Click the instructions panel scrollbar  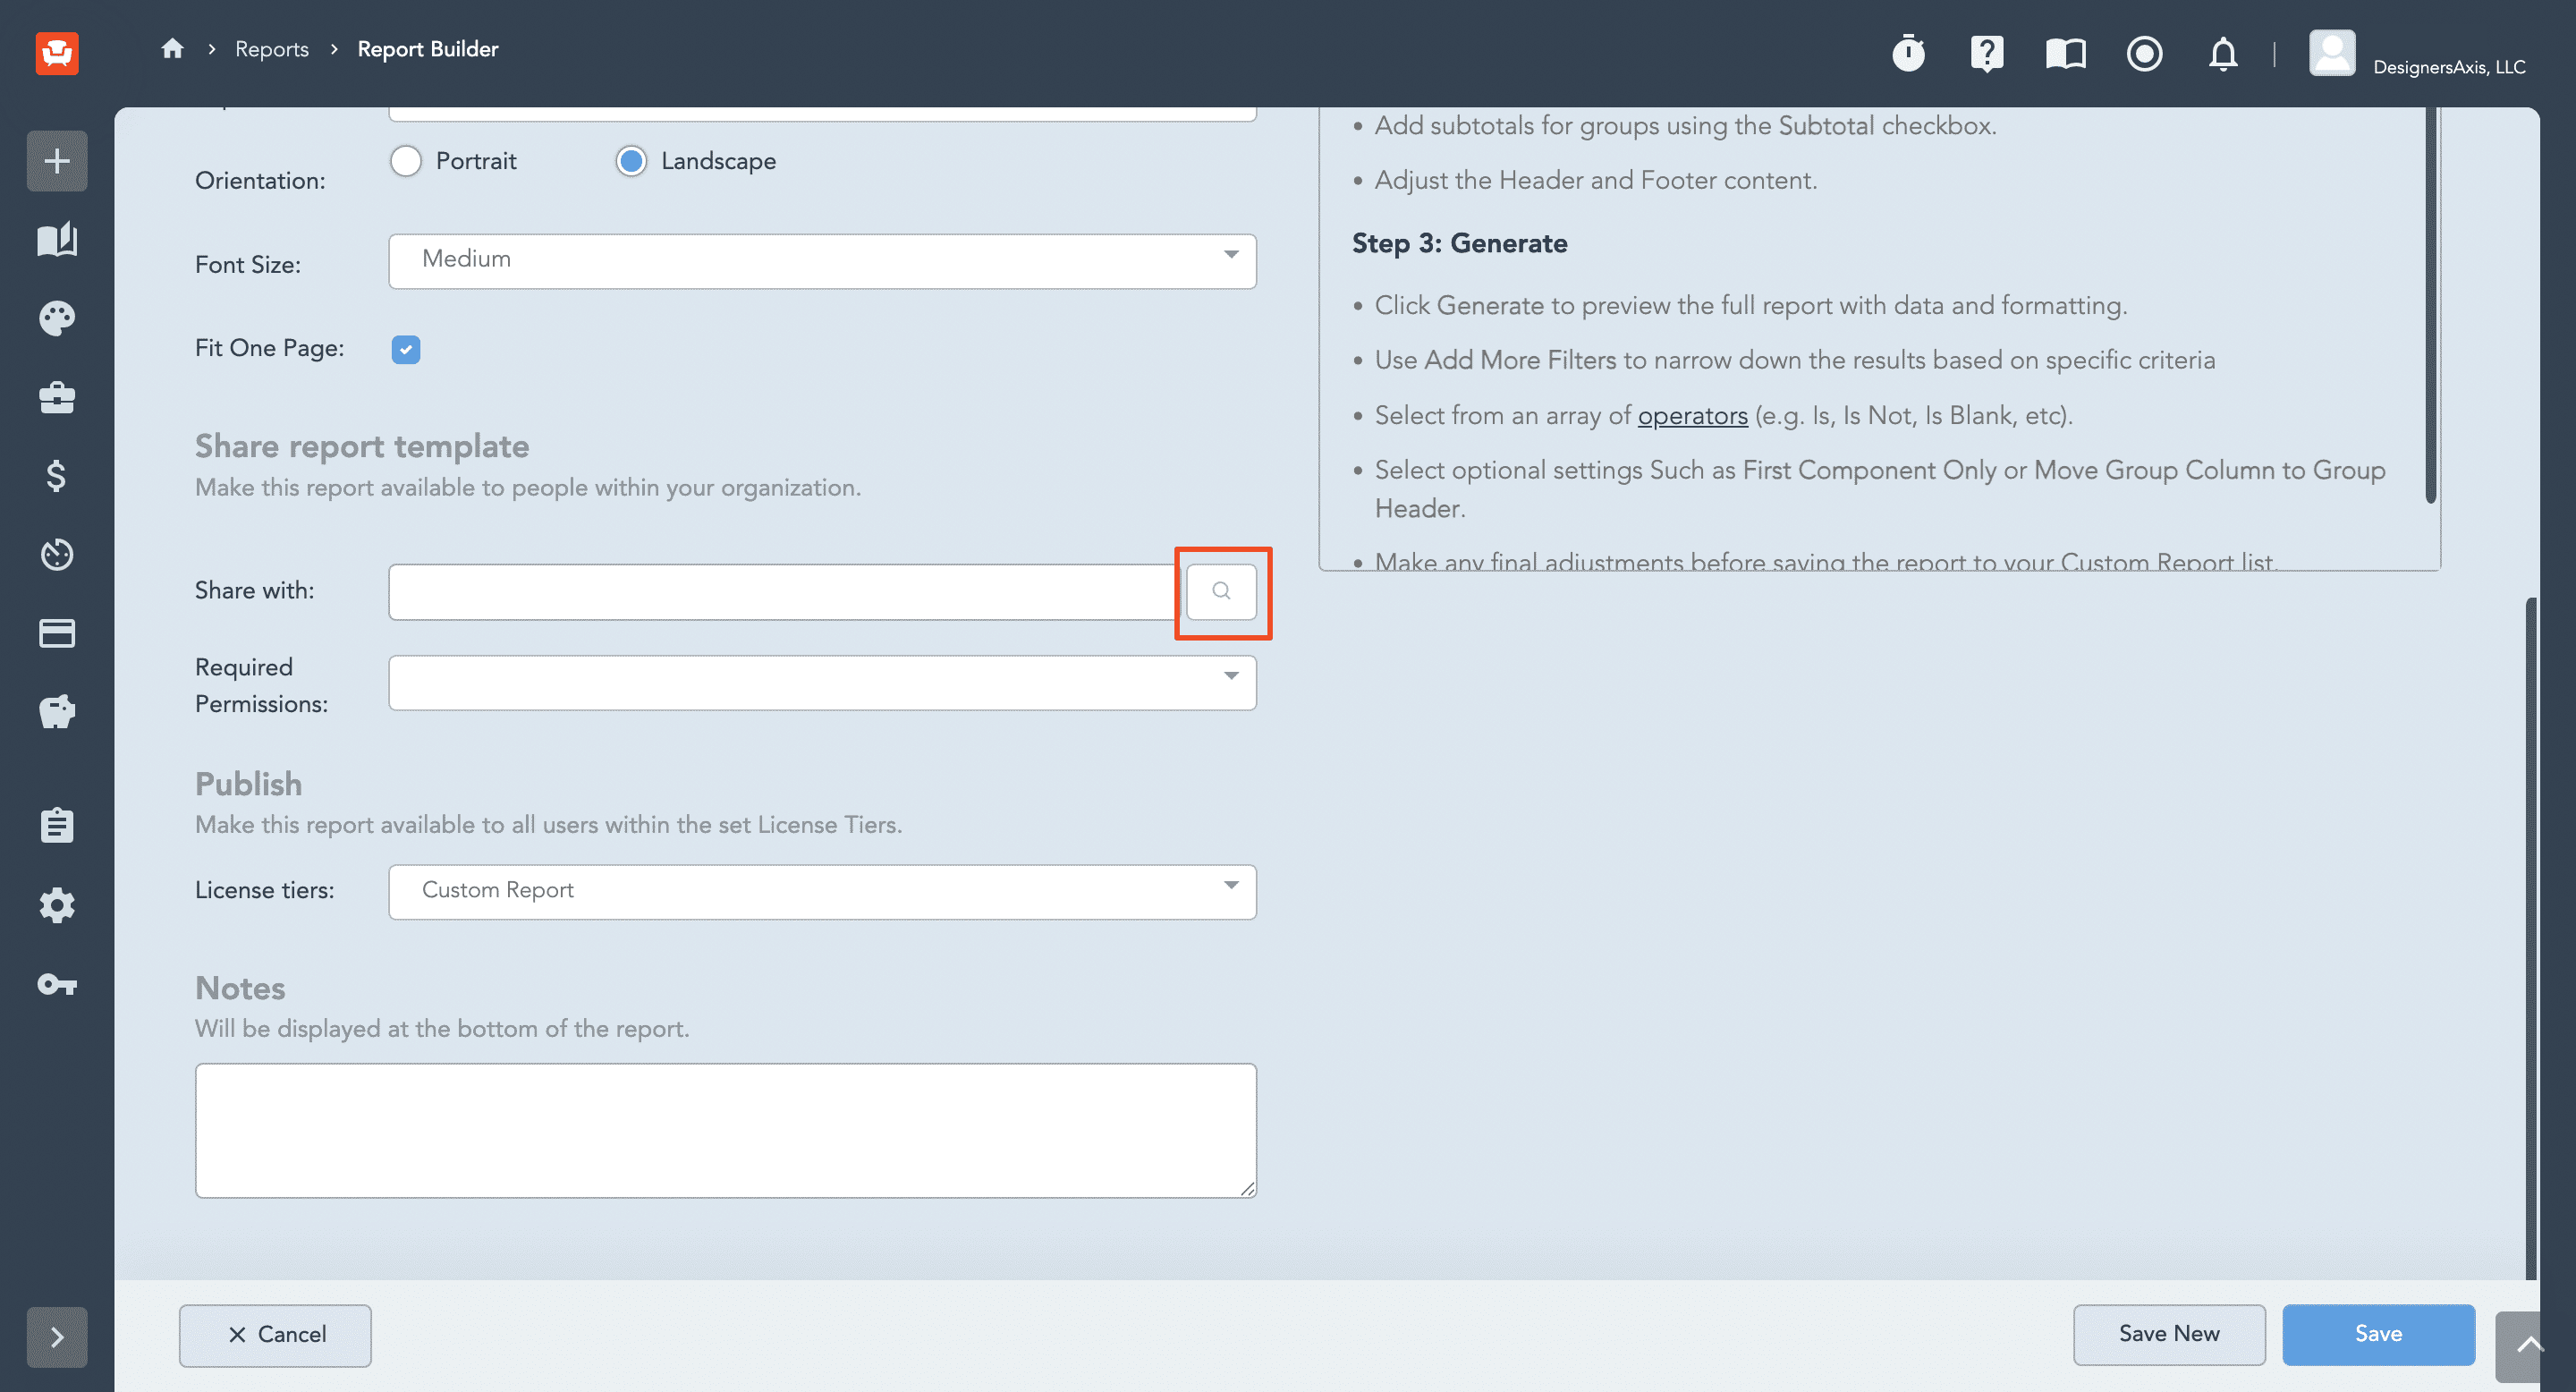click(x=2430, y=305)
